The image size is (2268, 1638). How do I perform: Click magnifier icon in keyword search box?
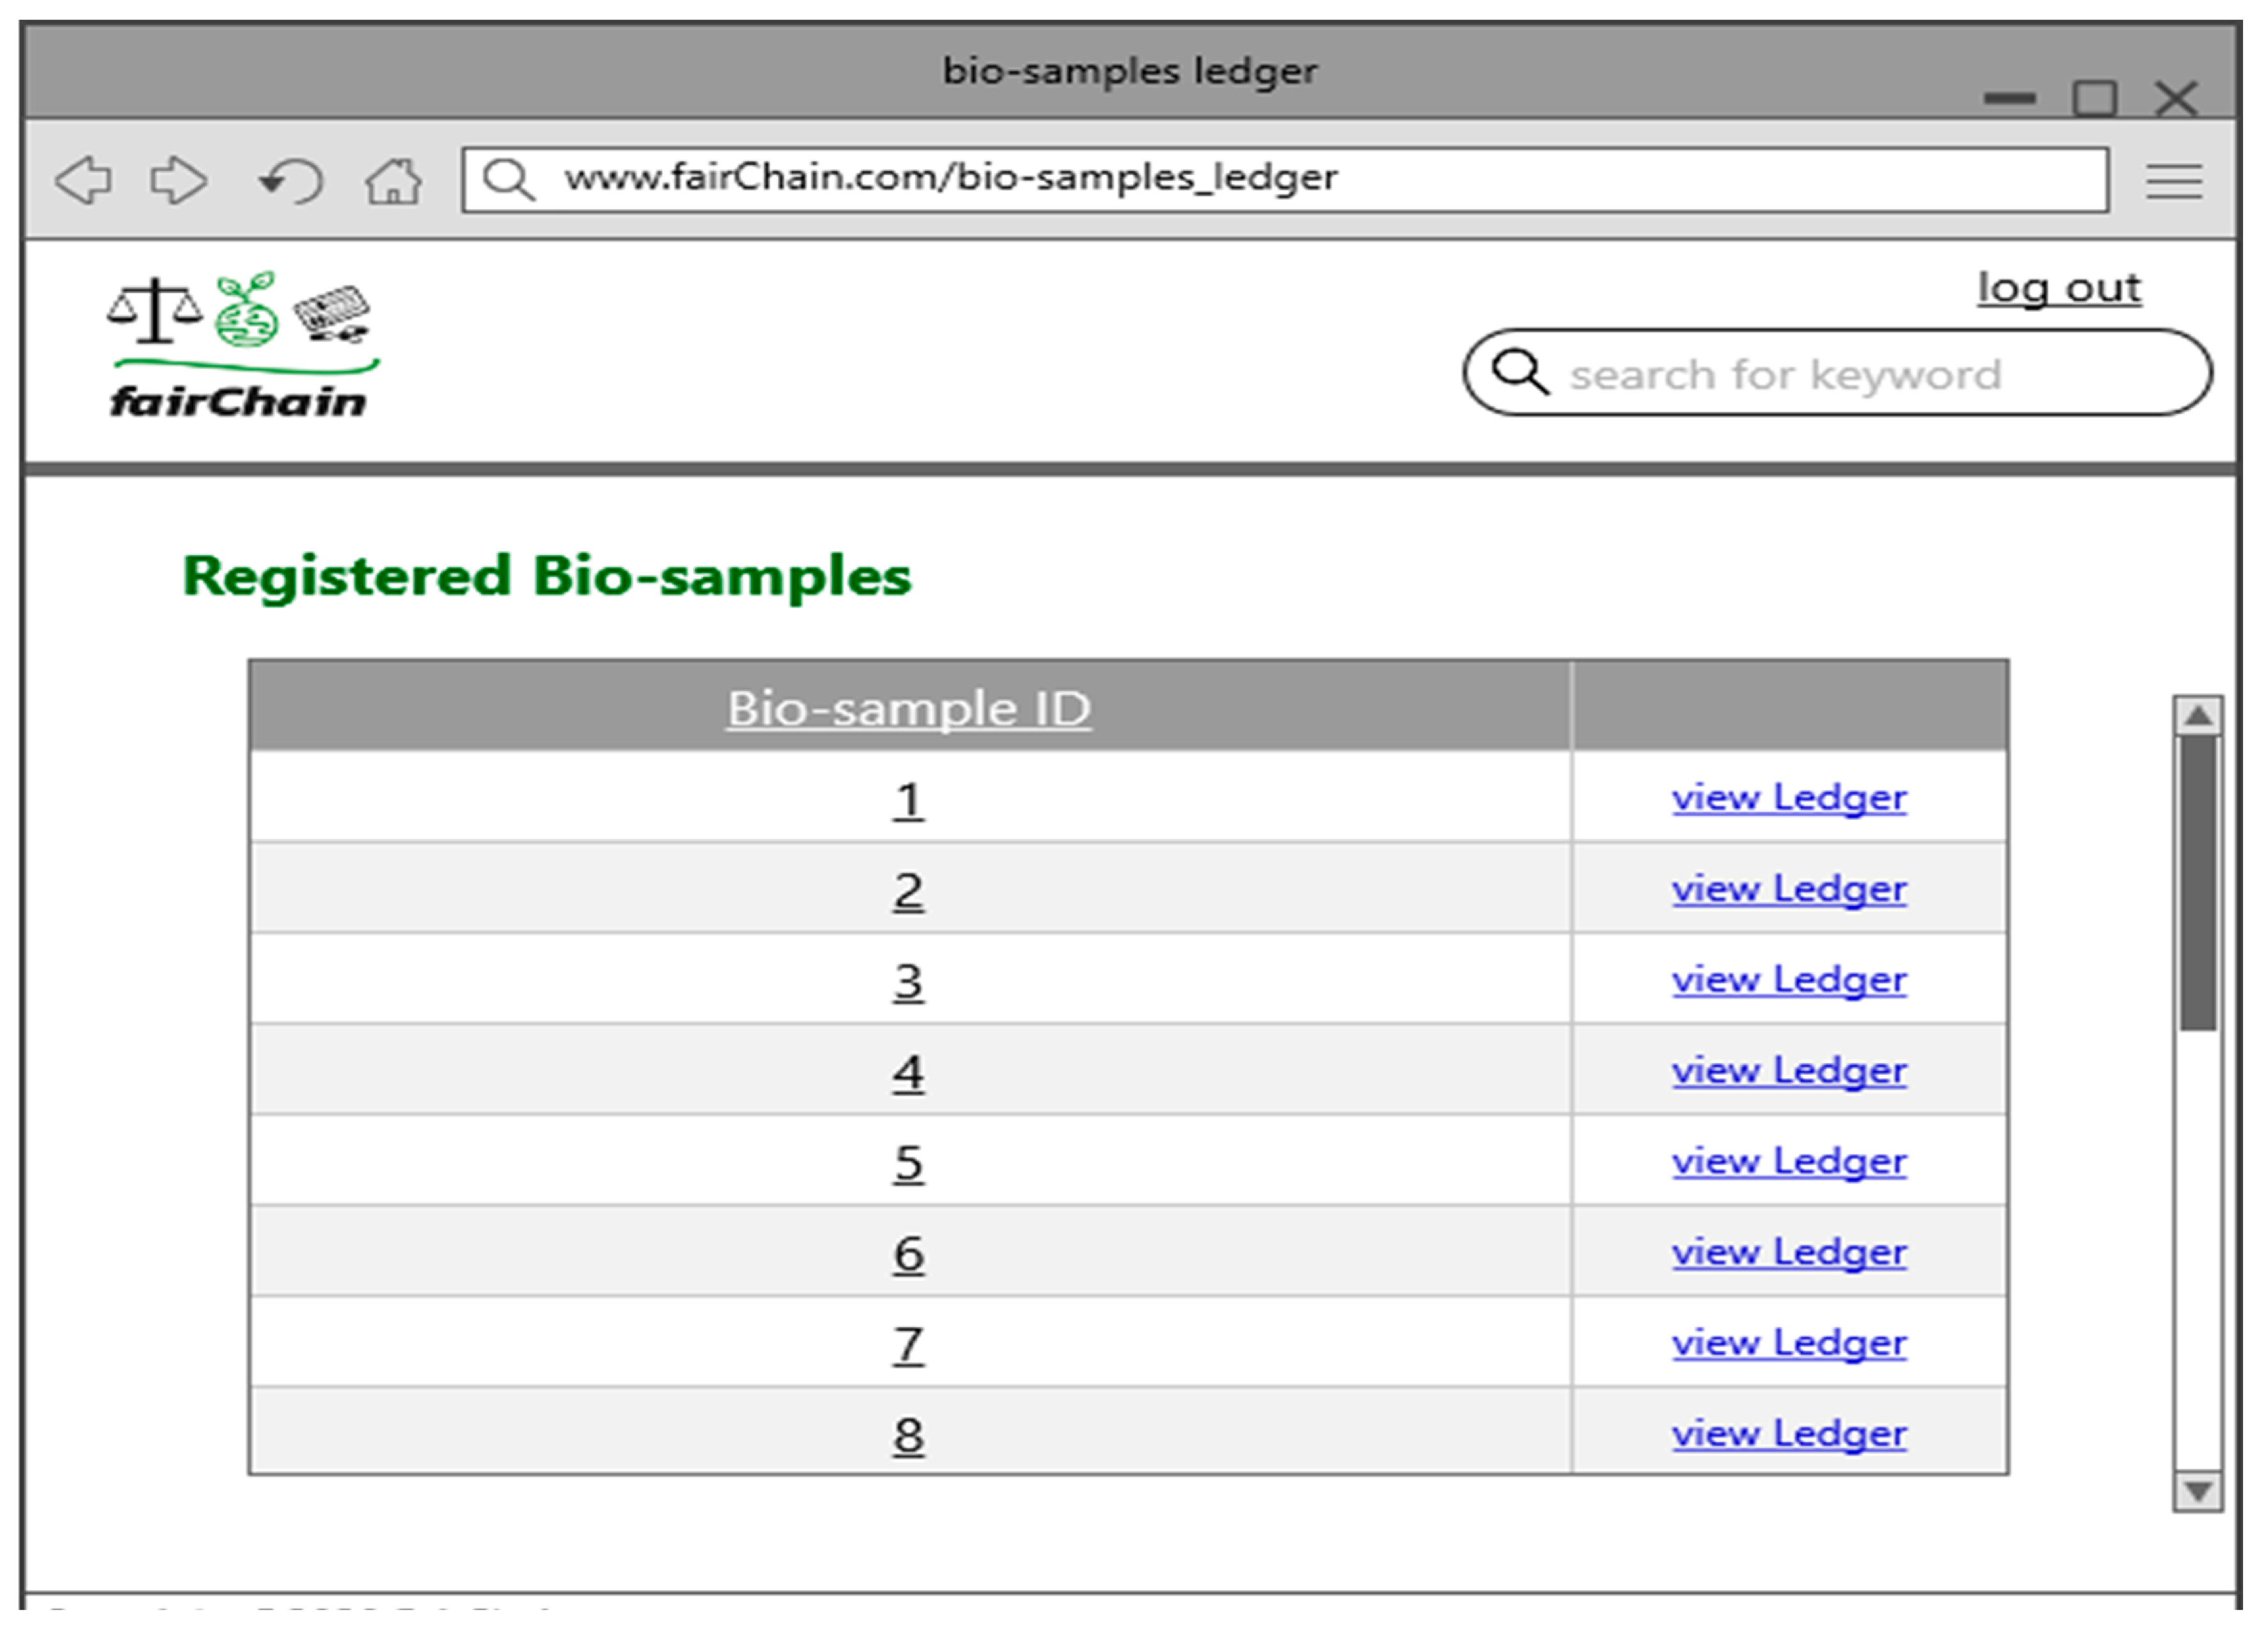(x=1520, y=372)
